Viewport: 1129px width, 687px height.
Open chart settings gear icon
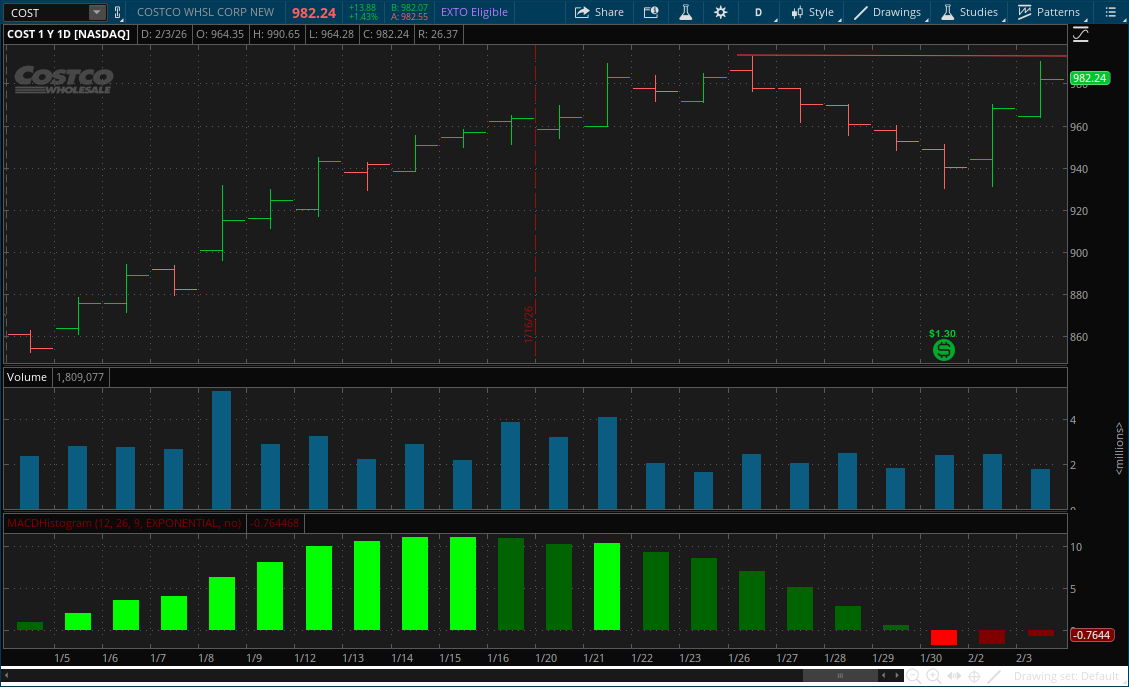[x=720, y=12]
